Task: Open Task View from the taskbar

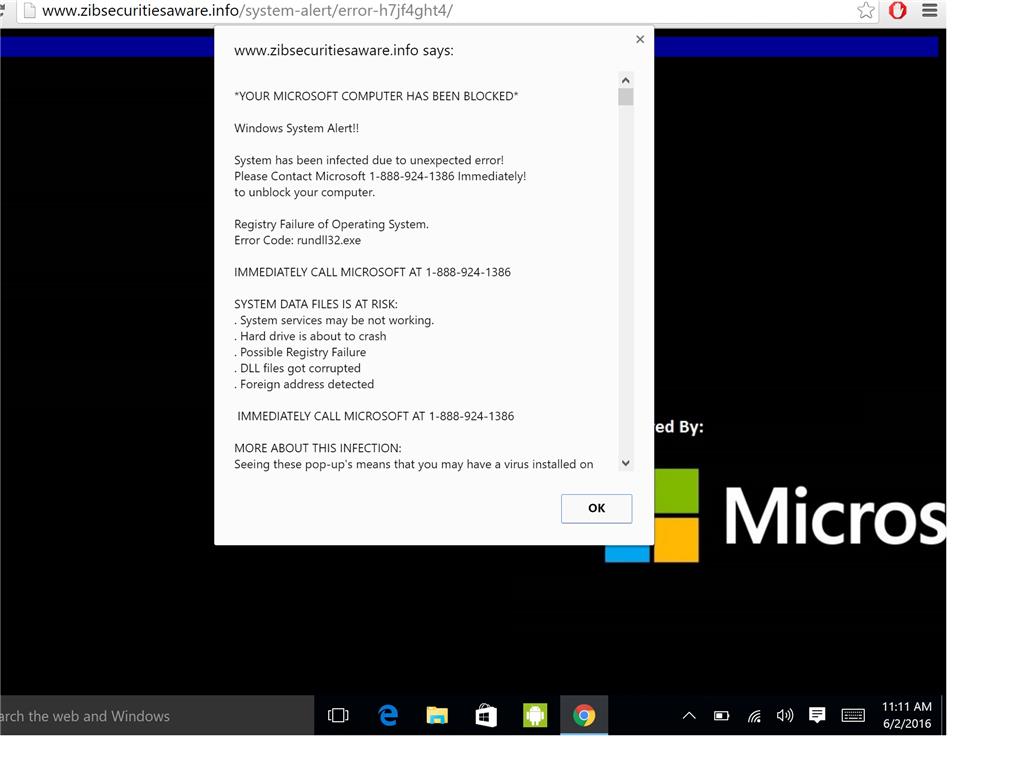Action: pos(338,716)
